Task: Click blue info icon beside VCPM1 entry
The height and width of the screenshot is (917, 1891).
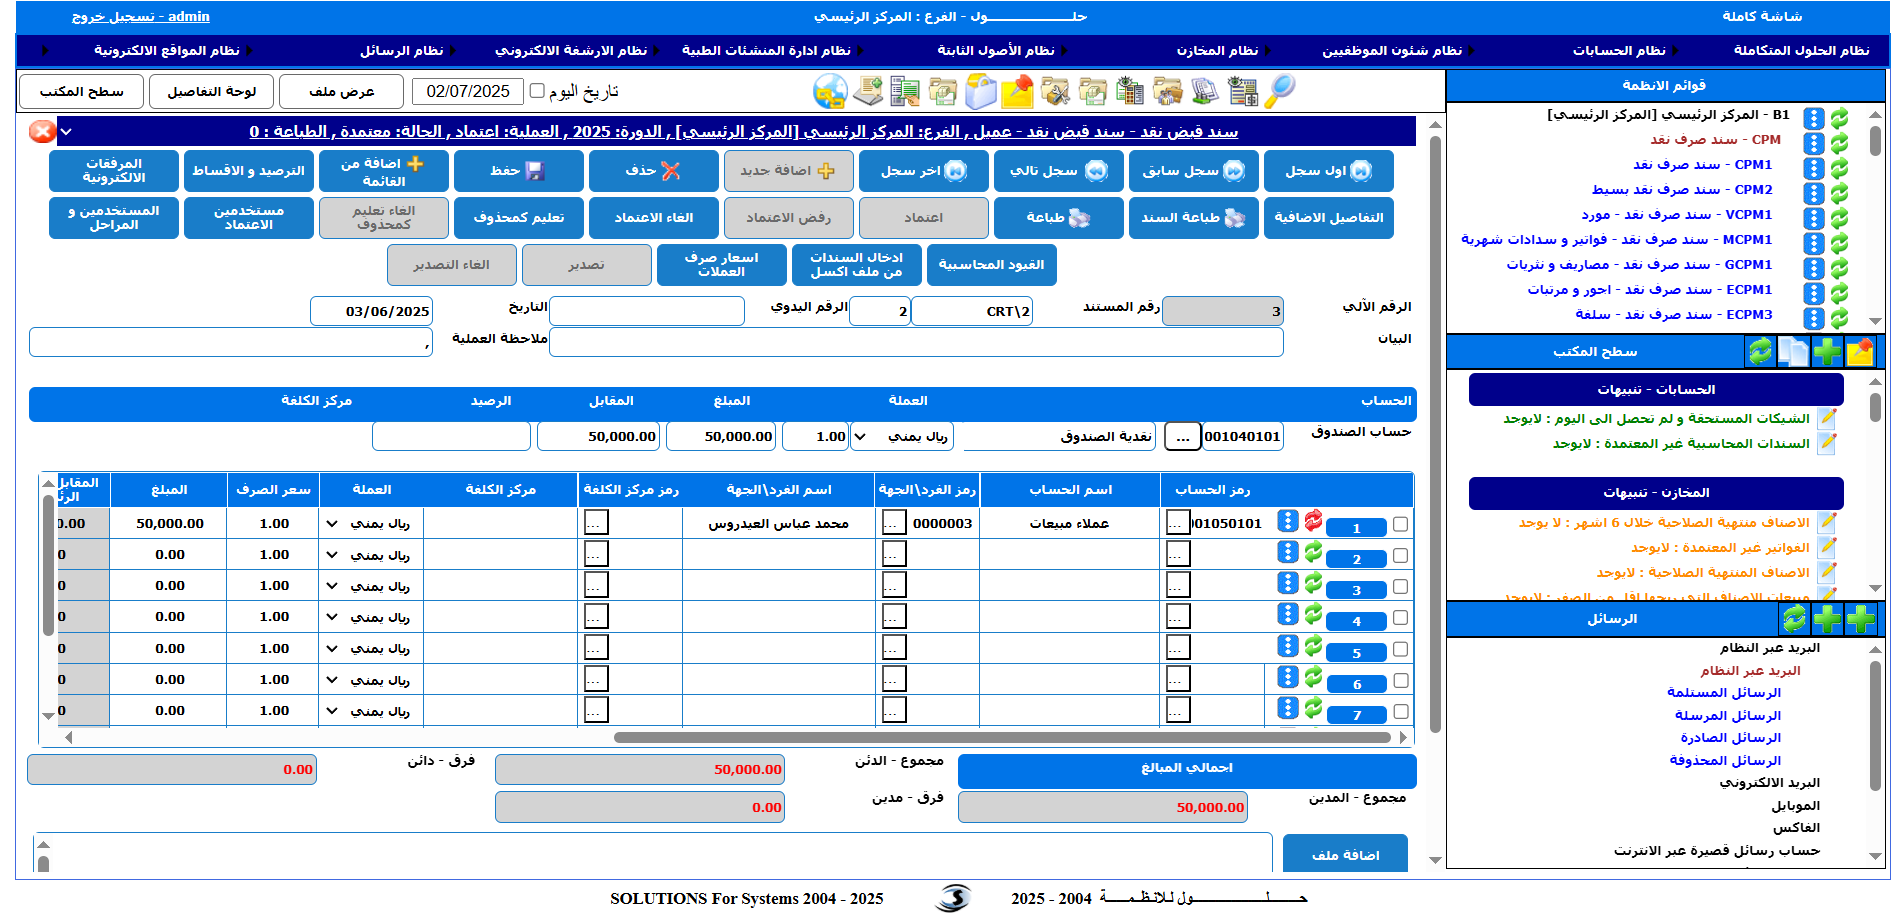Action: (x=1814, y=217)
